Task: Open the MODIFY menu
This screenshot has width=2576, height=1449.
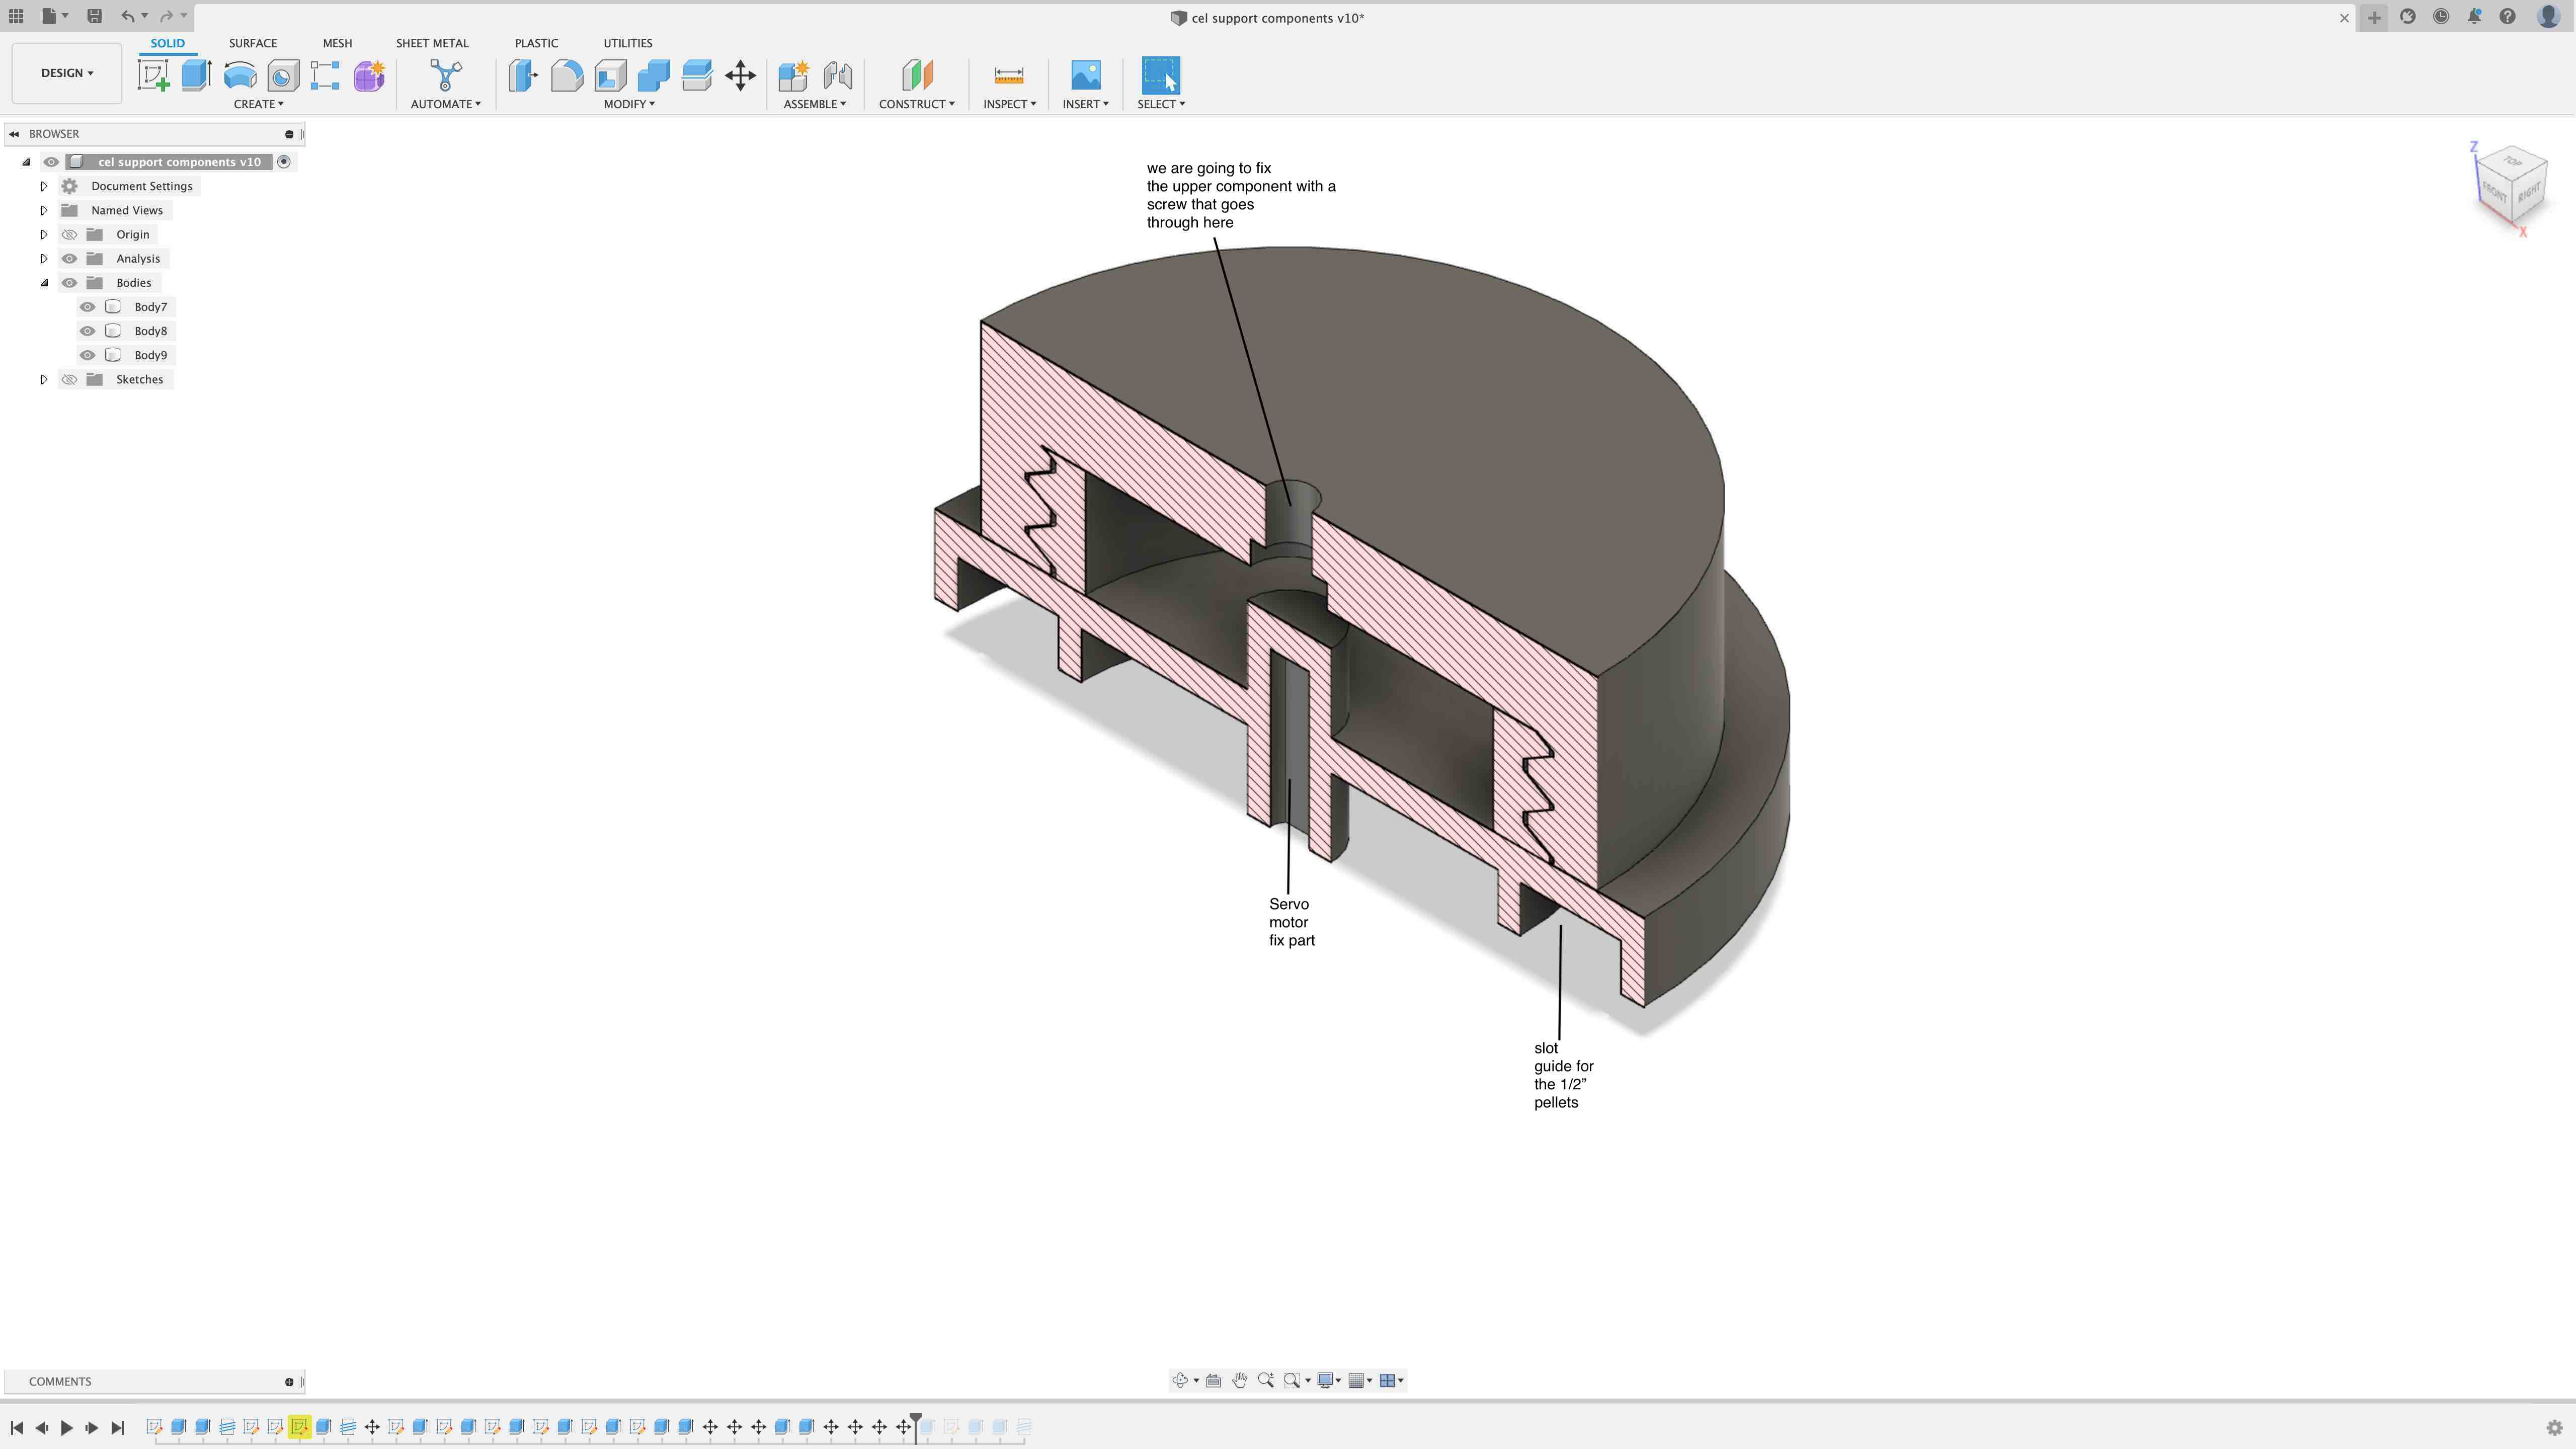Action: pos(629,104)
